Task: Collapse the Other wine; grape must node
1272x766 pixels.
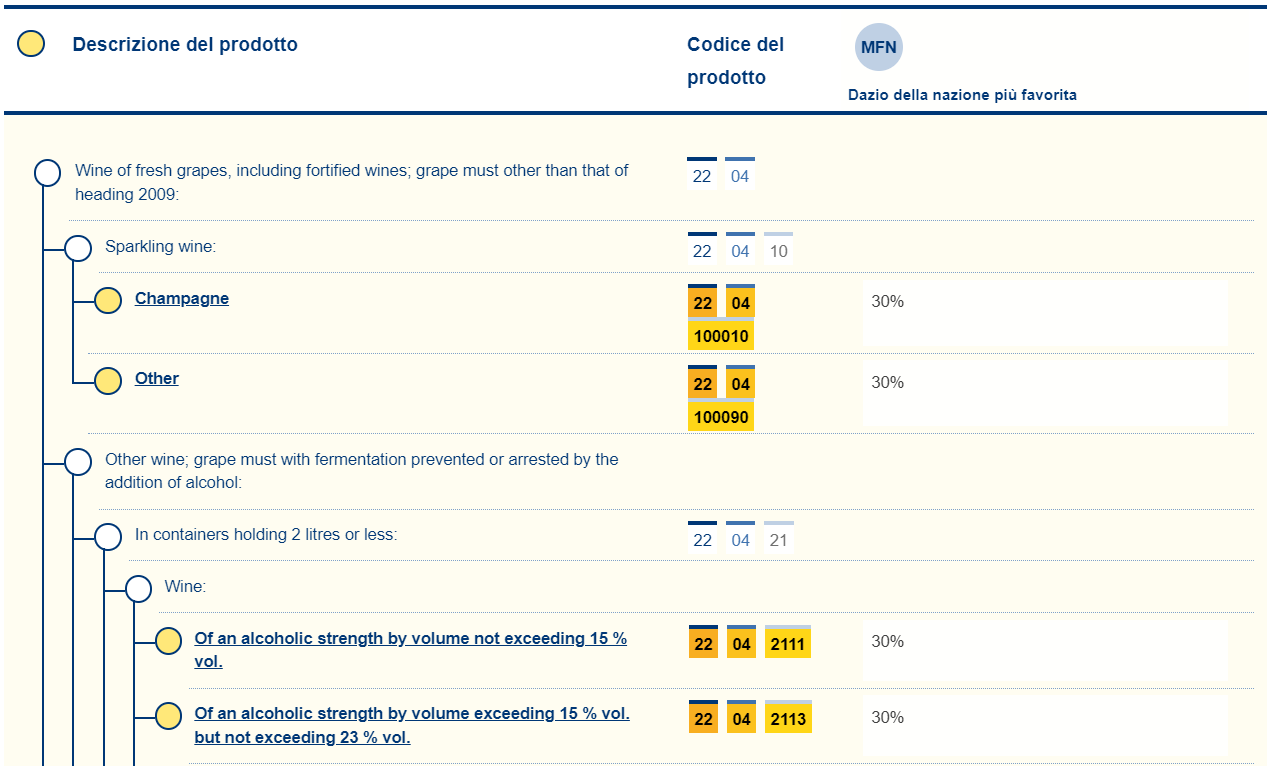Action: pos(78,462)
